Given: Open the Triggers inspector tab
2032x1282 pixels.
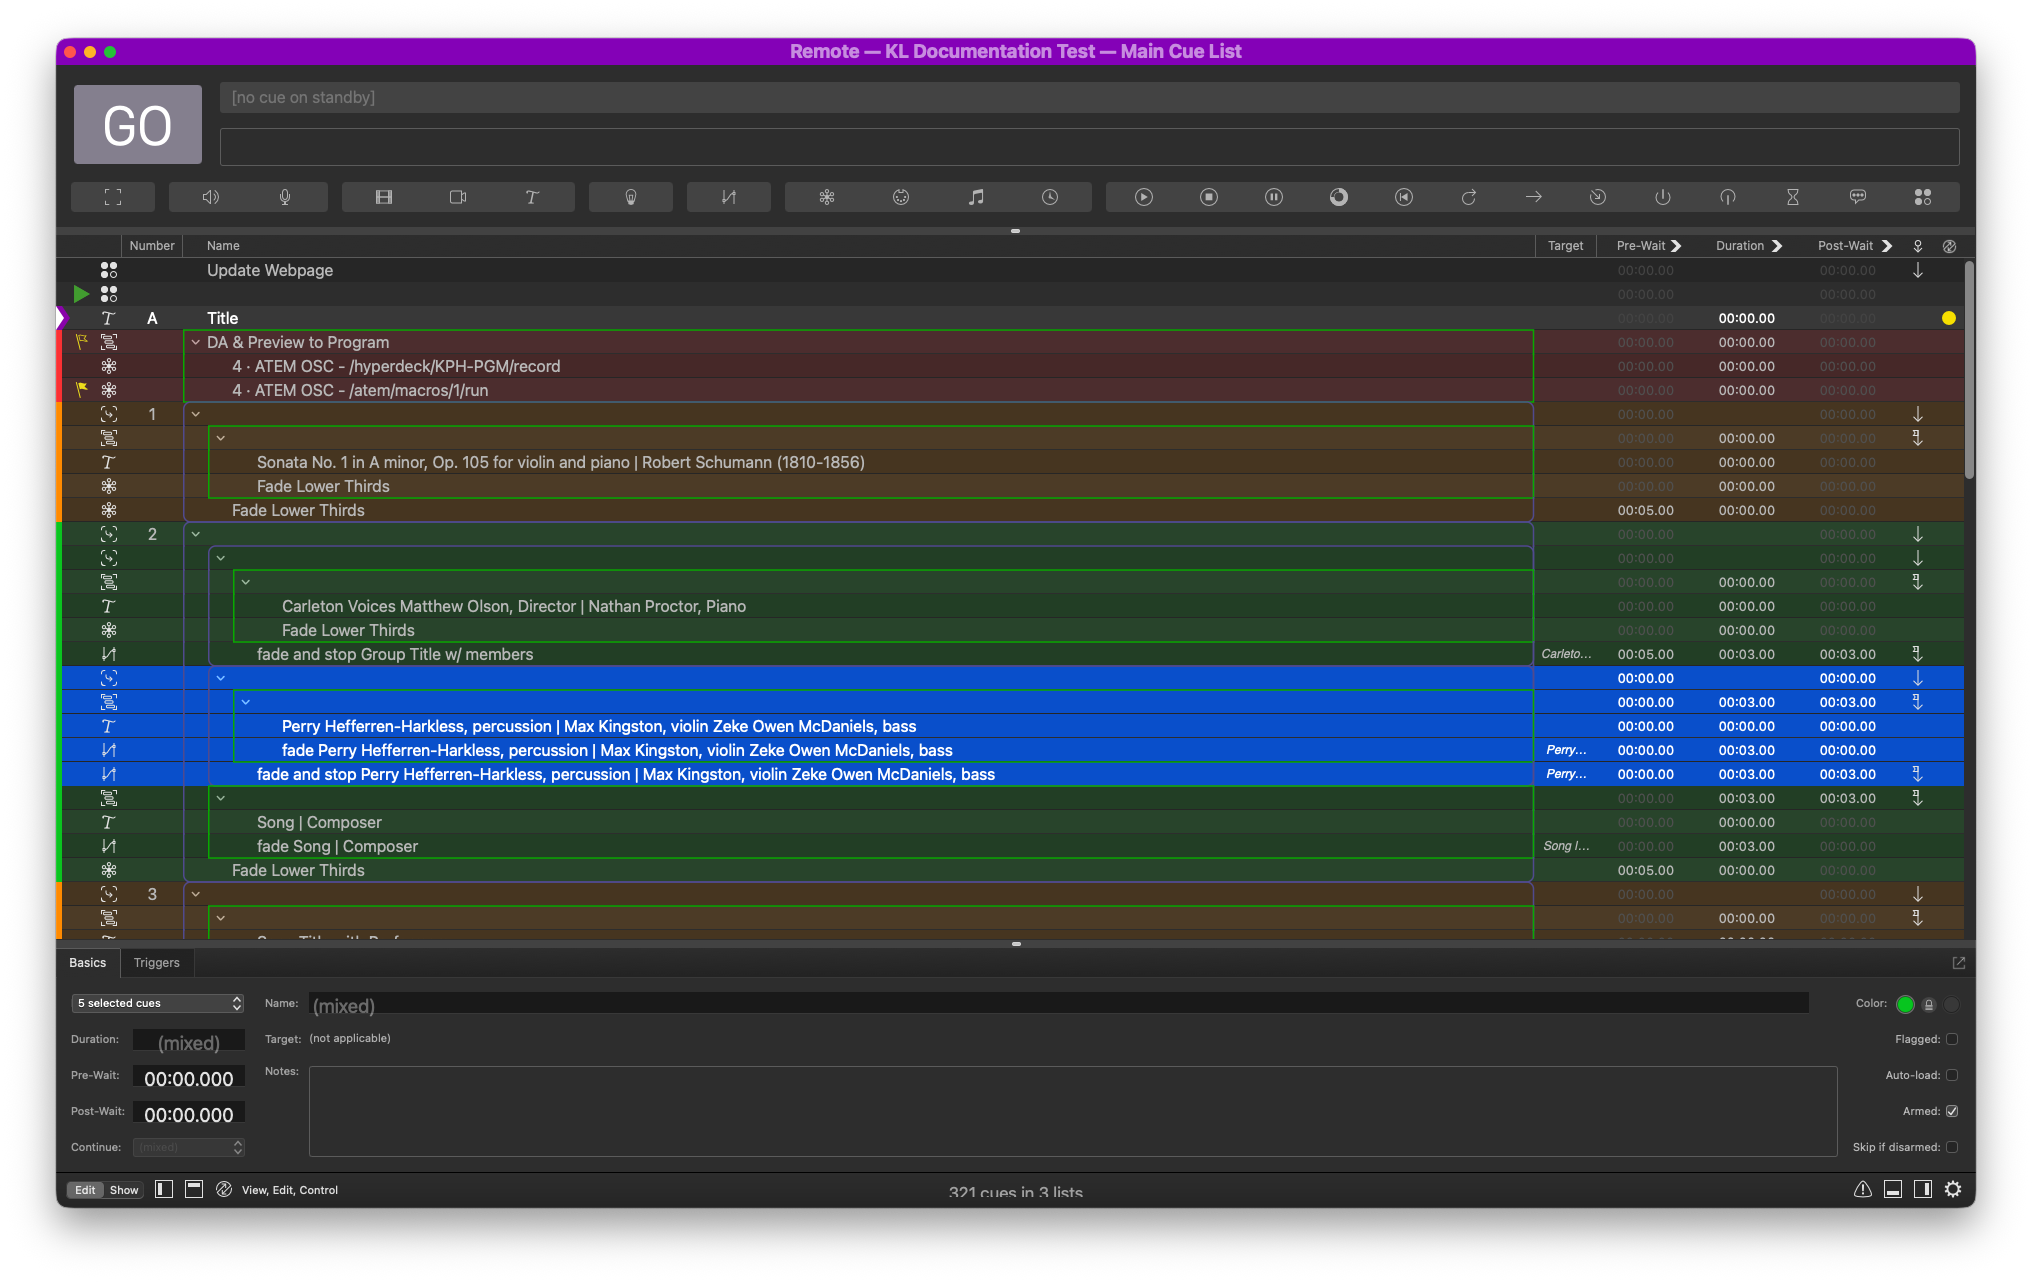Looking at the screenshot, I should coord(157,963).
